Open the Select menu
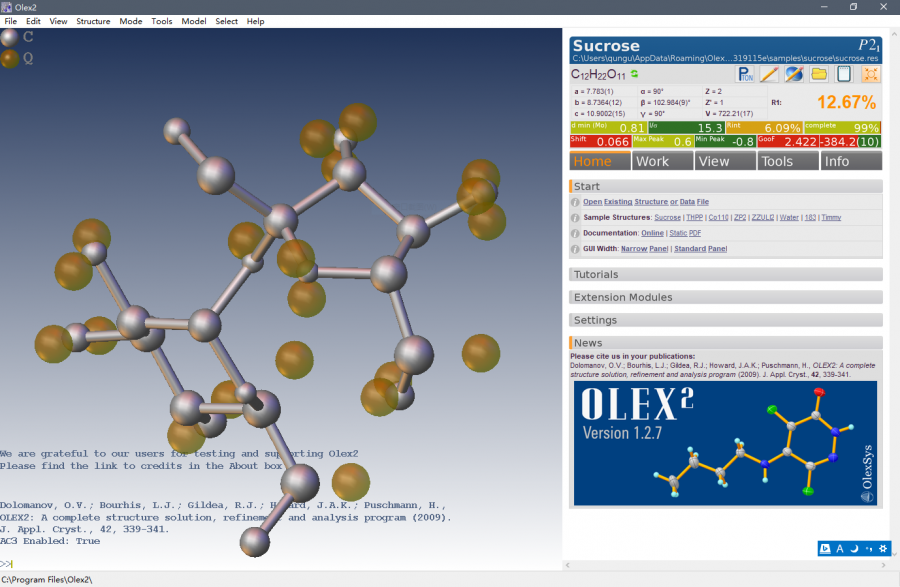 (x=227, y=21)
